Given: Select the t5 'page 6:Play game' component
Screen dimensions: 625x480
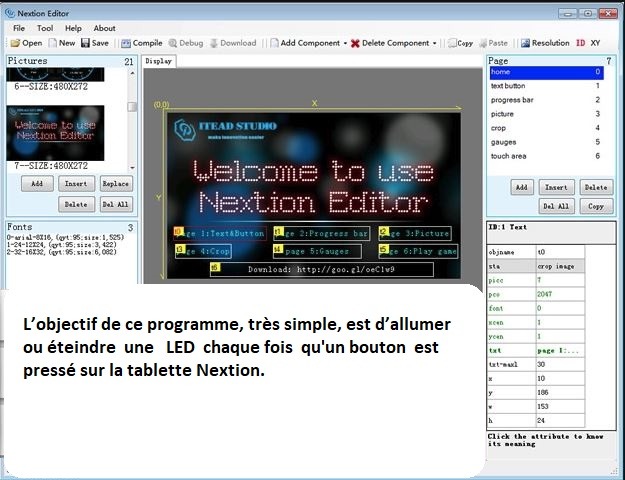Looking at the screenshot, I should click(x=418, y=252).
